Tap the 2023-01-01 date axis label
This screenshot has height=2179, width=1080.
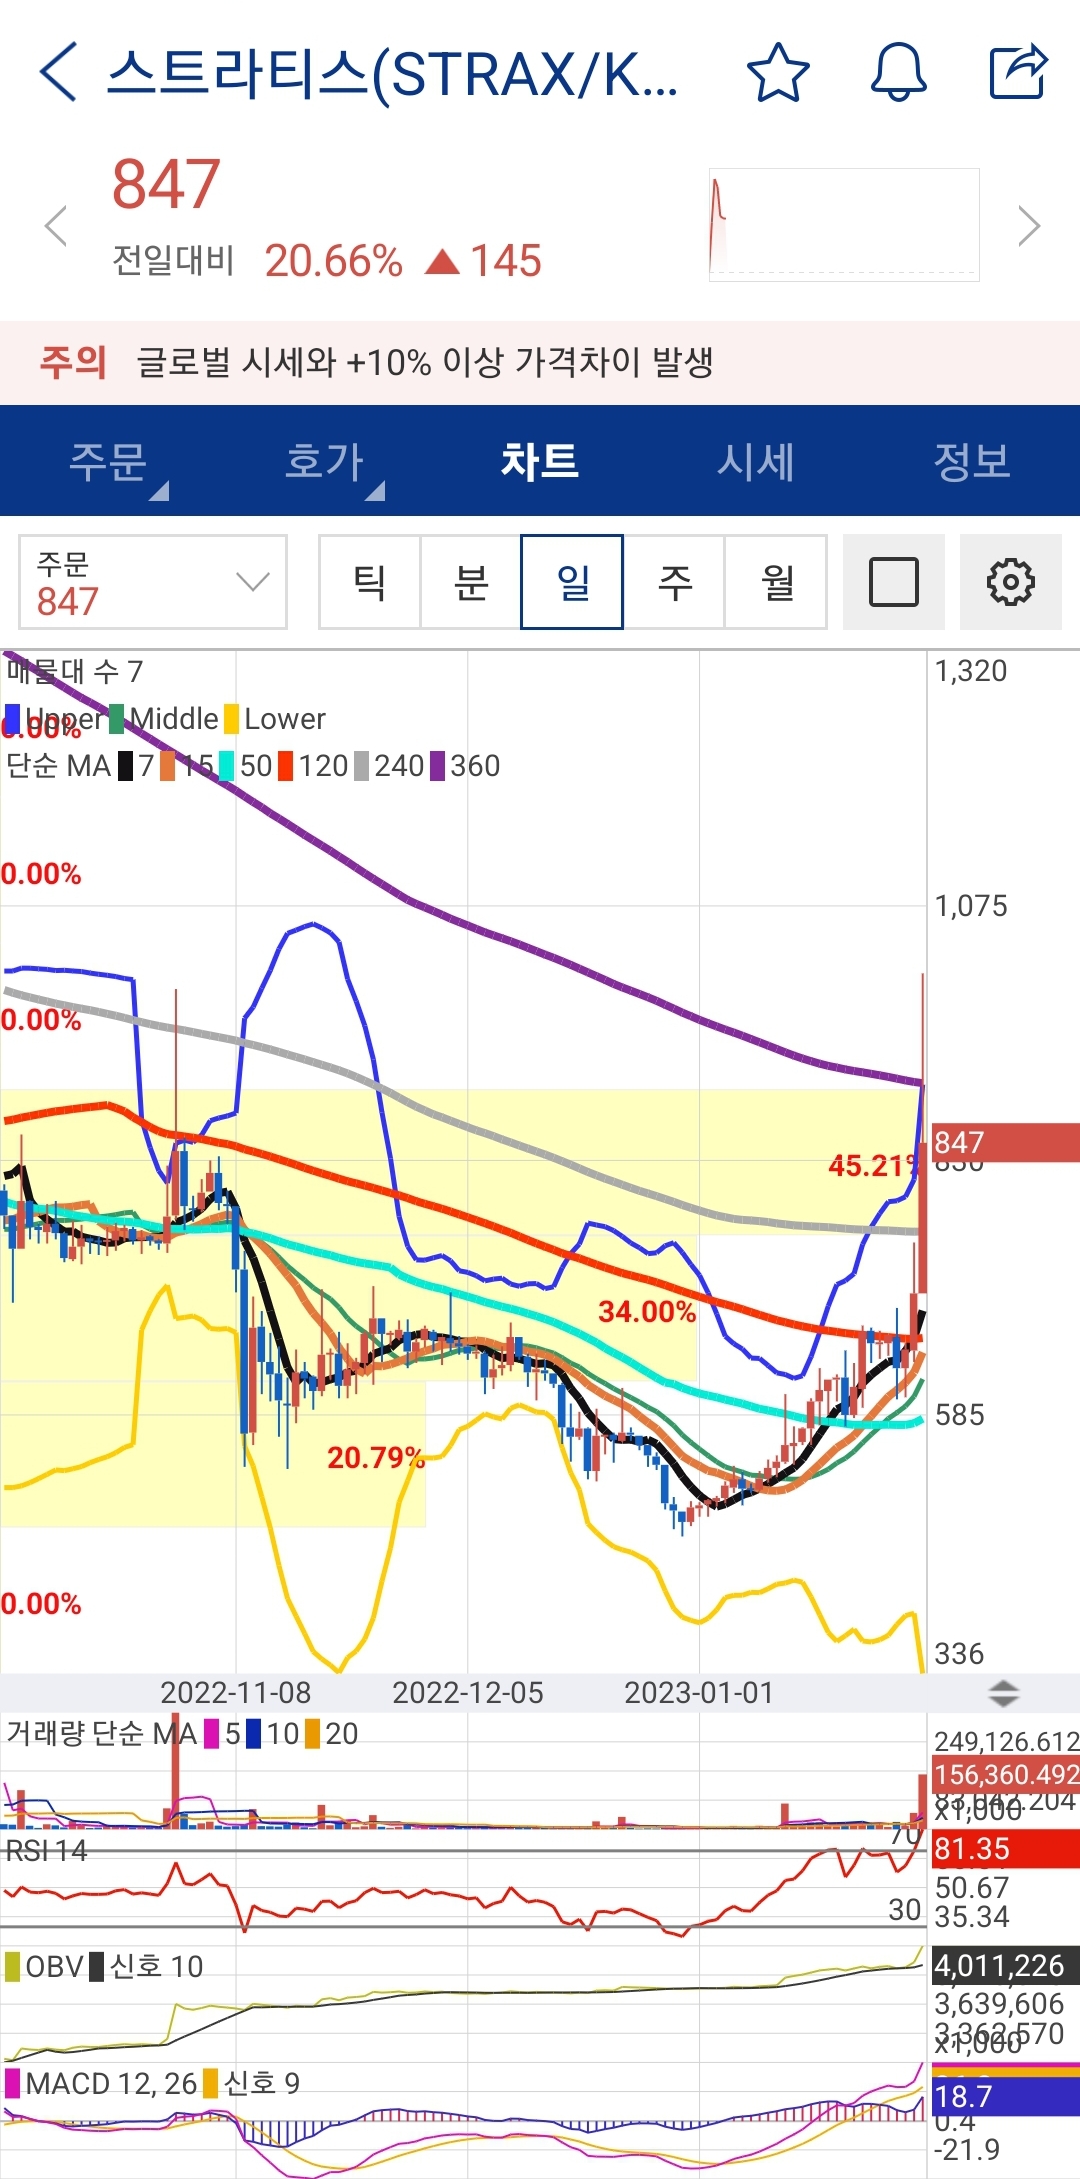click(699, 1693)
